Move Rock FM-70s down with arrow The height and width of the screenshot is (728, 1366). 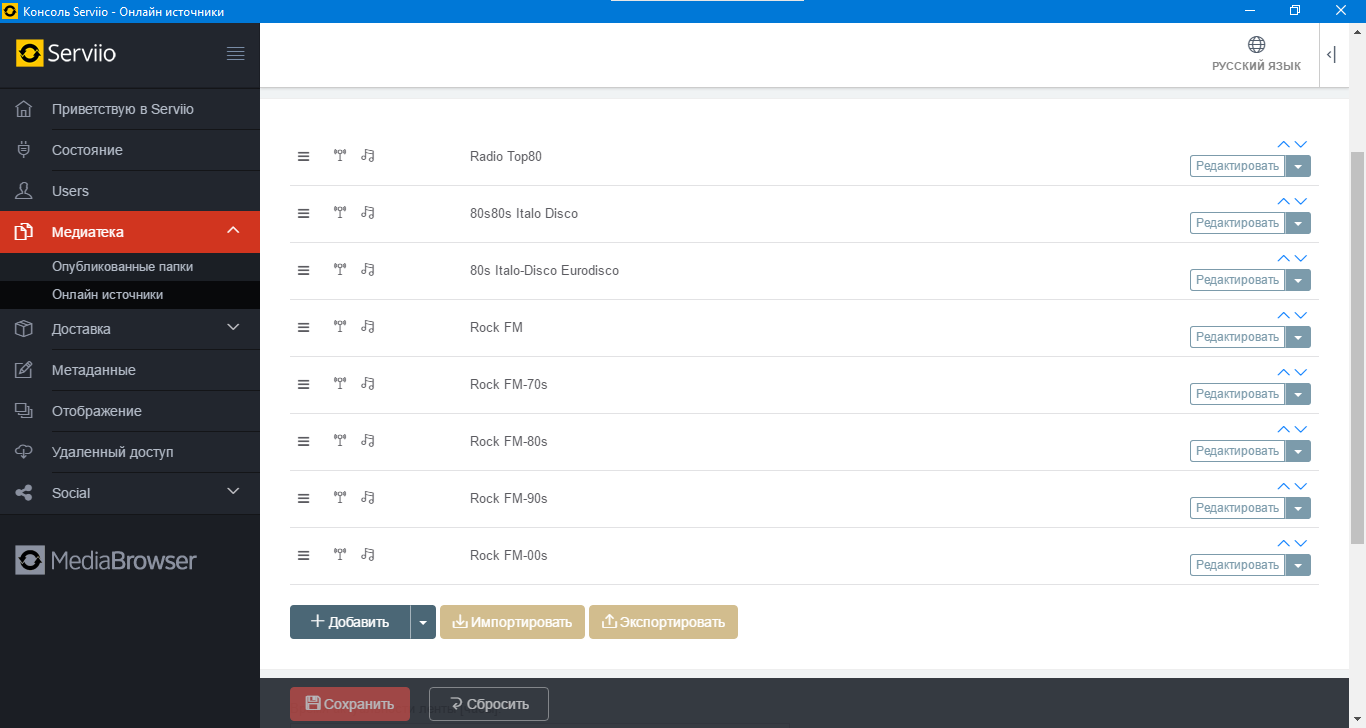click(x=1301, y=372)
